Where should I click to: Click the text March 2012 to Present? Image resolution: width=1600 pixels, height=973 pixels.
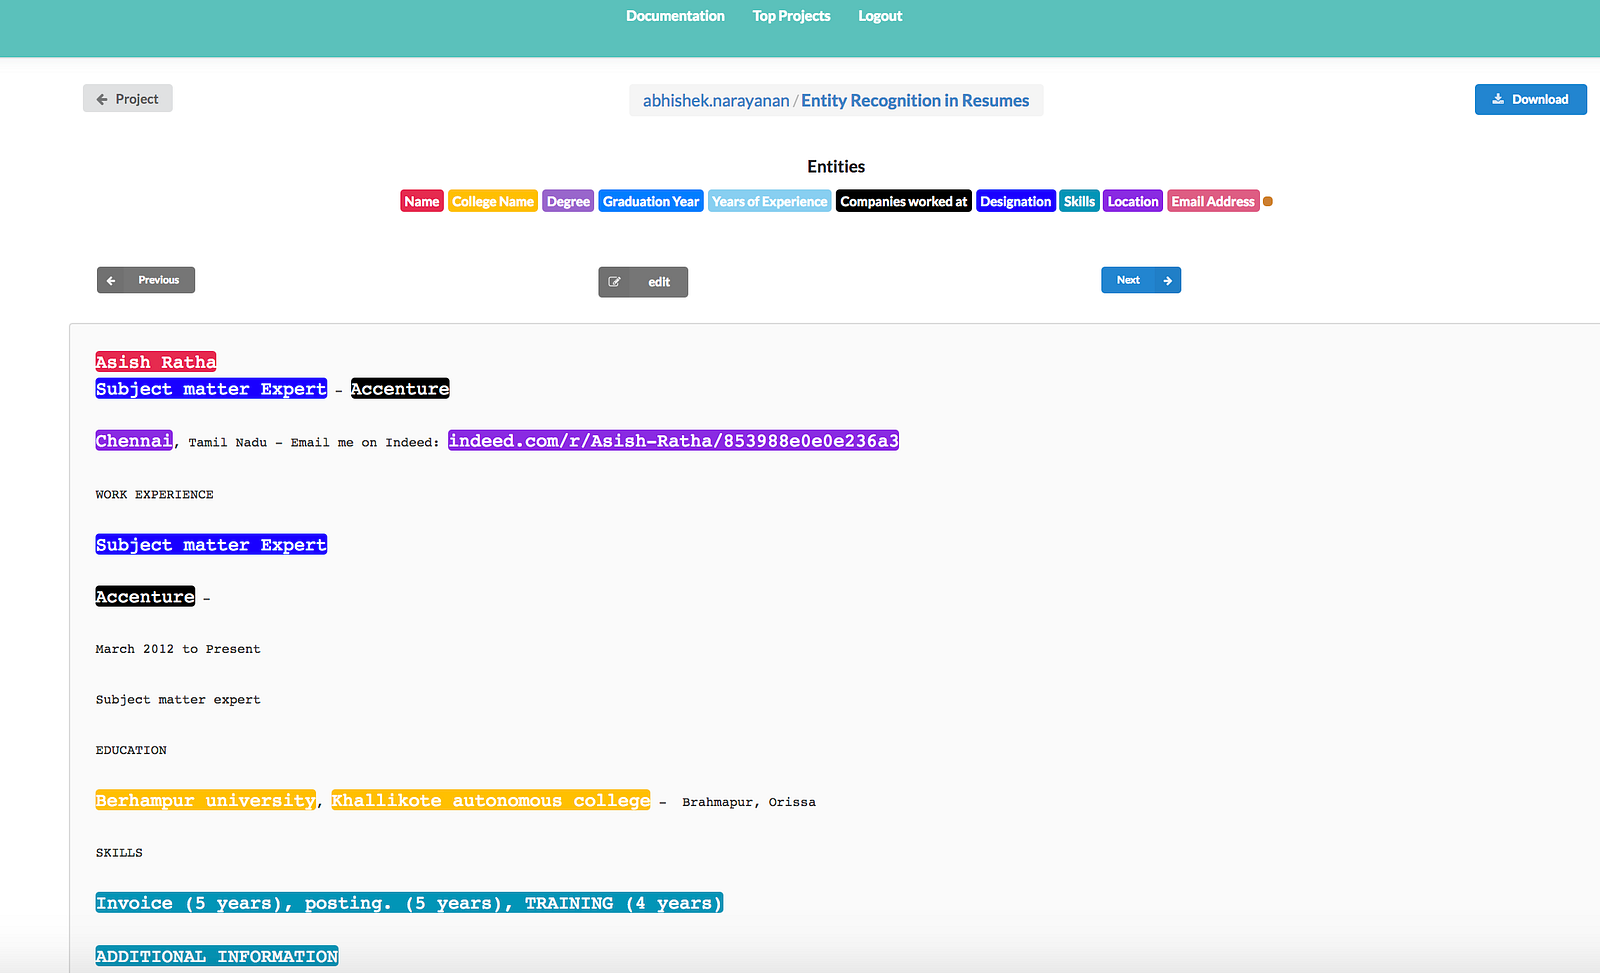[x=178, y=649]
